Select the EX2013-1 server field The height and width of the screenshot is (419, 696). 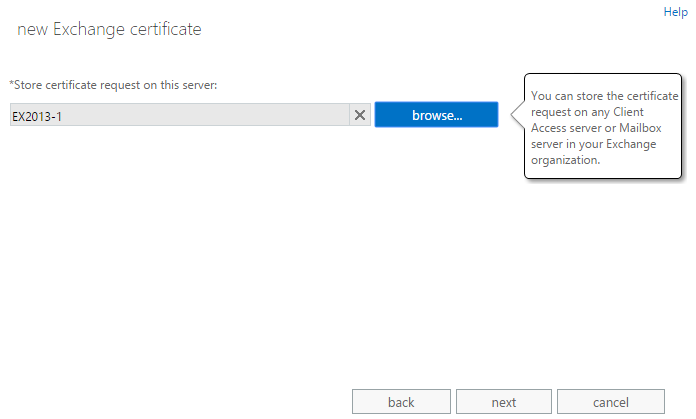(x=180, y=115)
